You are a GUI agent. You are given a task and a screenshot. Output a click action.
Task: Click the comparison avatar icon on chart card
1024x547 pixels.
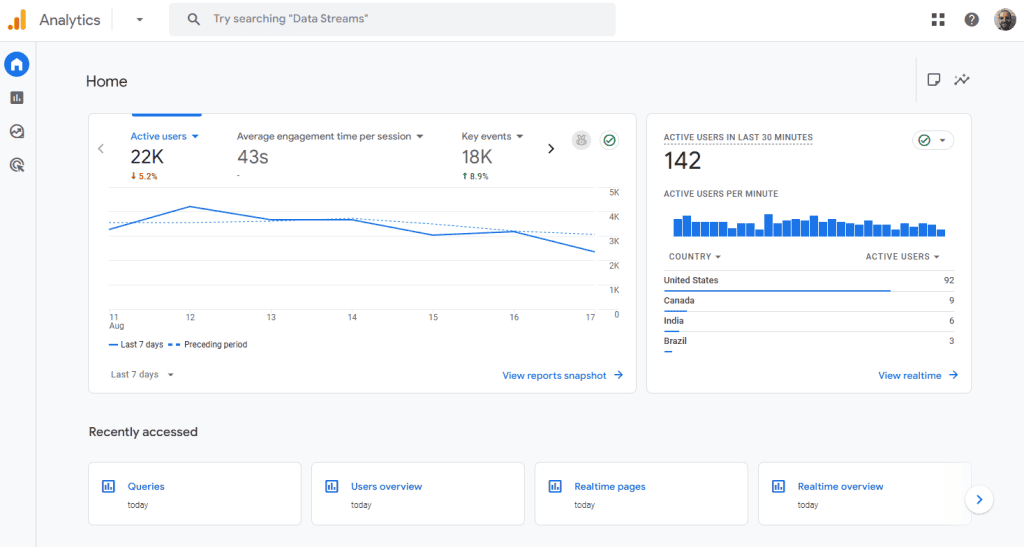(x=581, y=141)
